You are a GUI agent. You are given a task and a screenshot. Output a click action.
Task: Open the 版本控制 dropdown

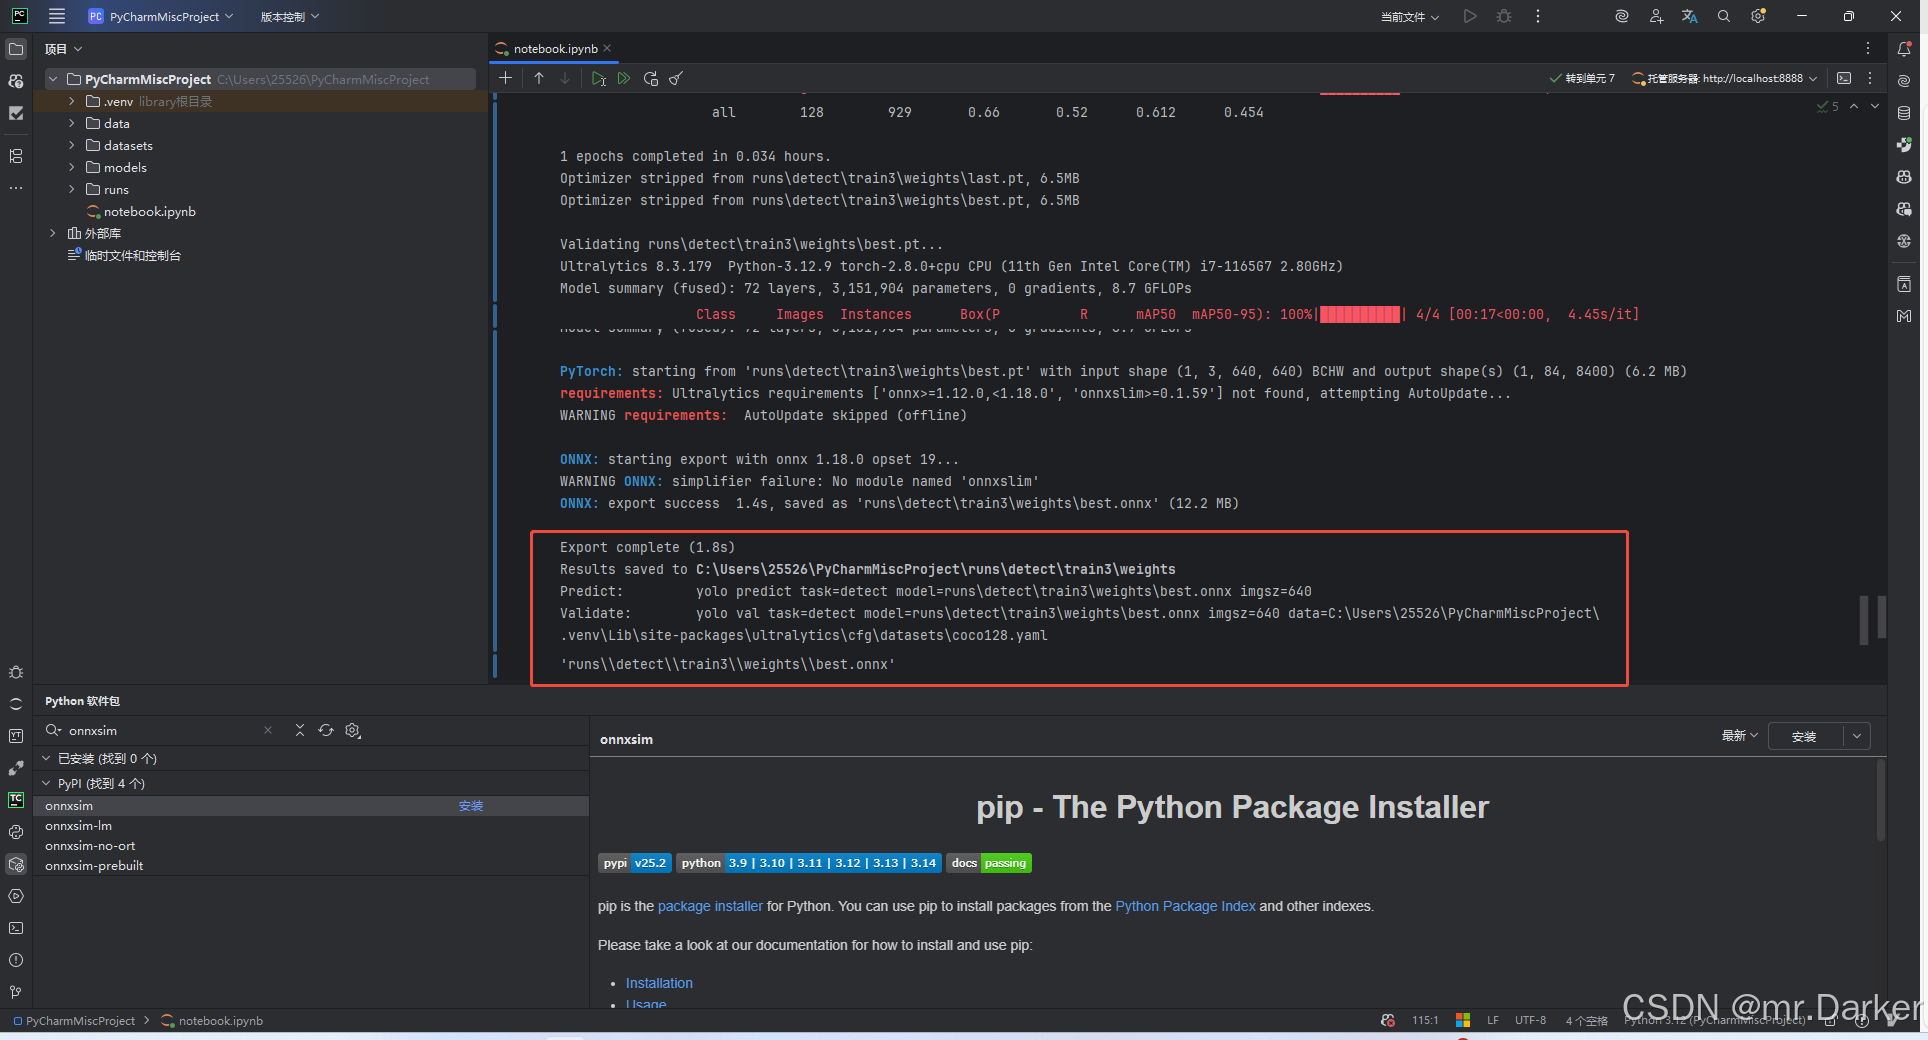click(290, 16)
